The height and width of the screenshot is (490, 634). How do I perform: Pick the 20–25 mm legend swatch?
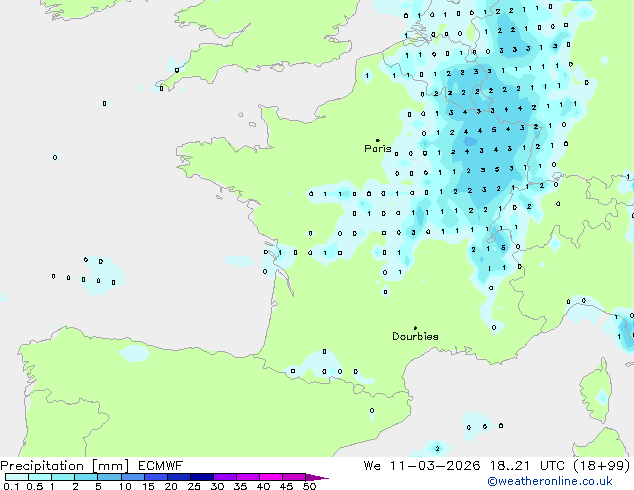178,477
